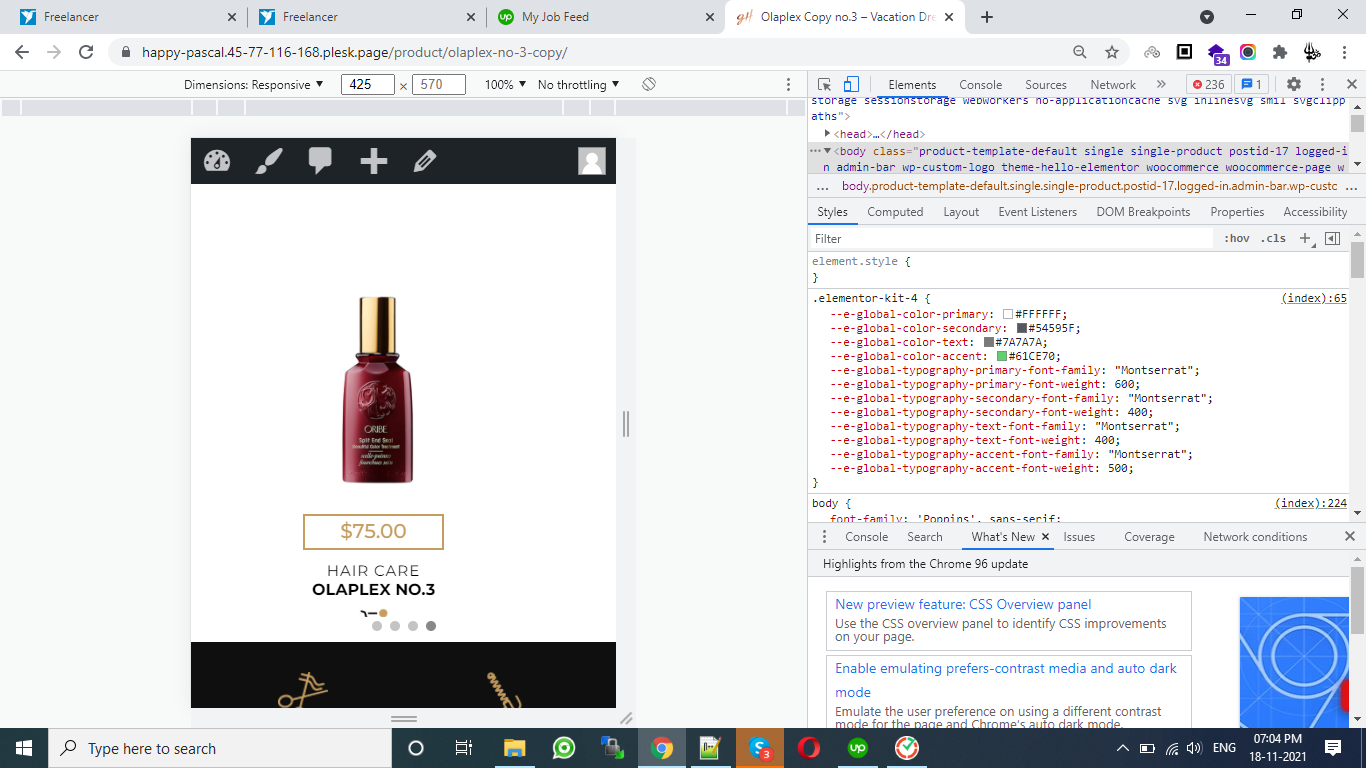Close the DevTools panel
The height and width of the screenshot is (768, 1366).
1350,84
